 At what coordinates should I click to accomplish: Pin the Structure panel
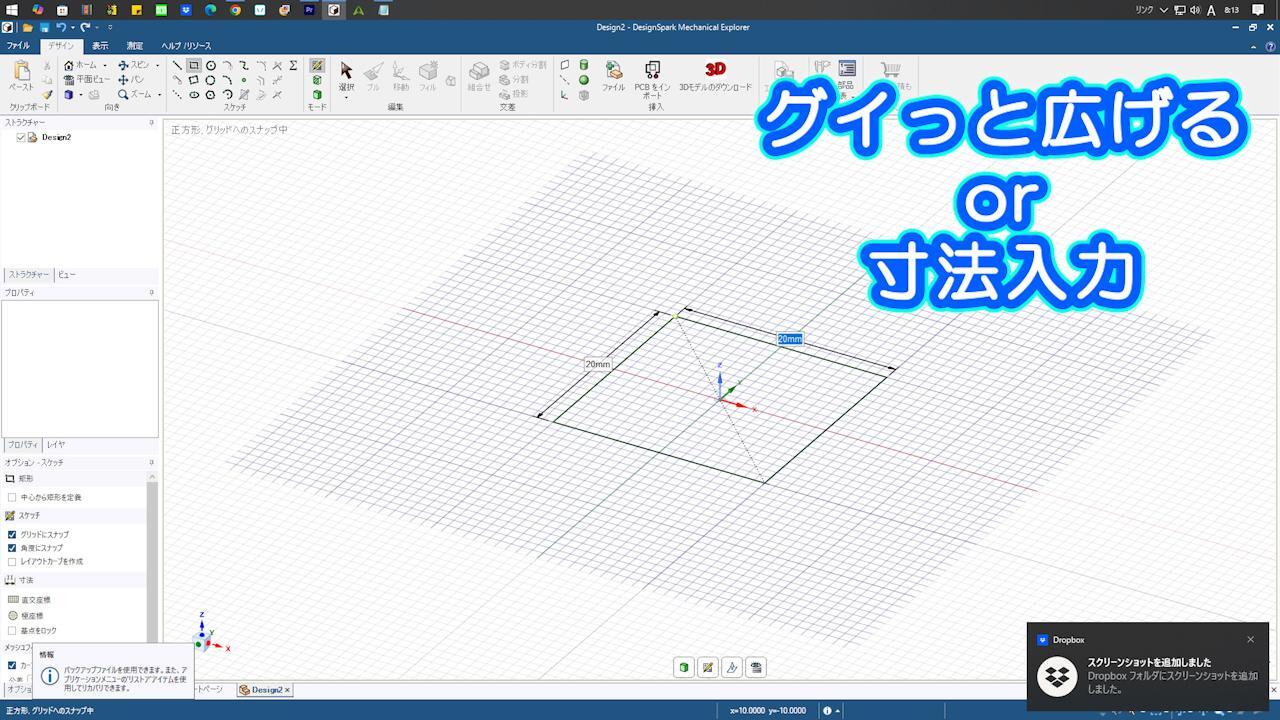tap(152, 123)
